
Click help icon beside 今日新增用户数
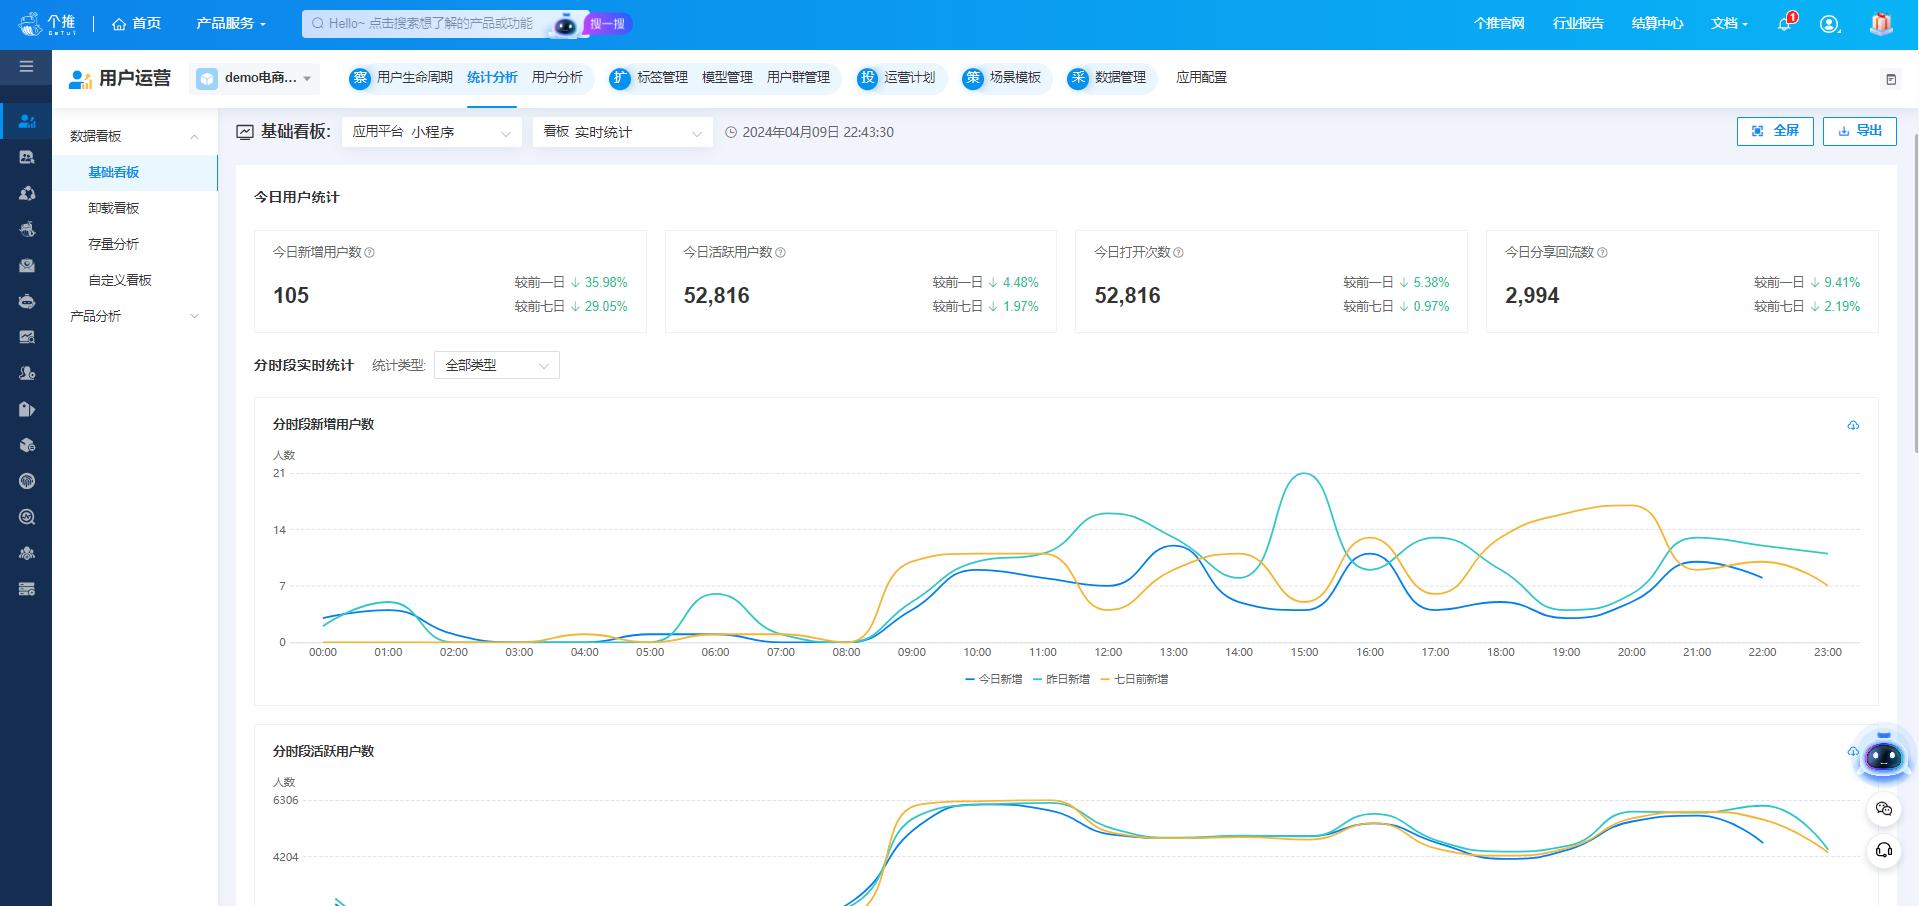pyautogui.click(x=369, y=253)
